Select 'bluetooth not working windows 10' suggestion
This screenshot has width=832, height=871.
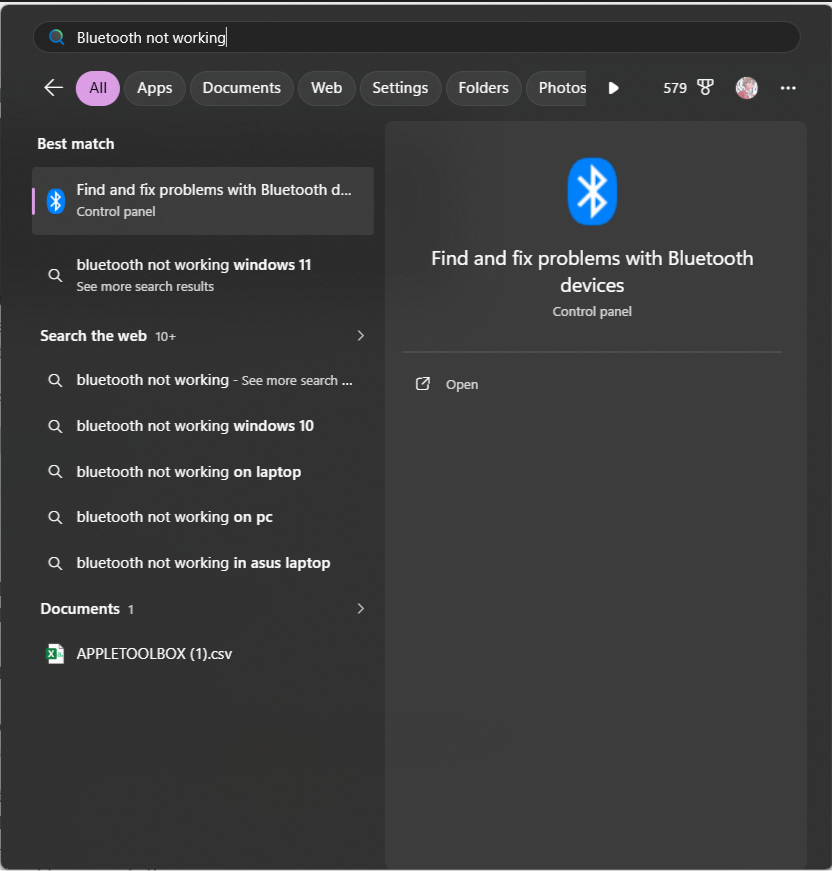203,426
